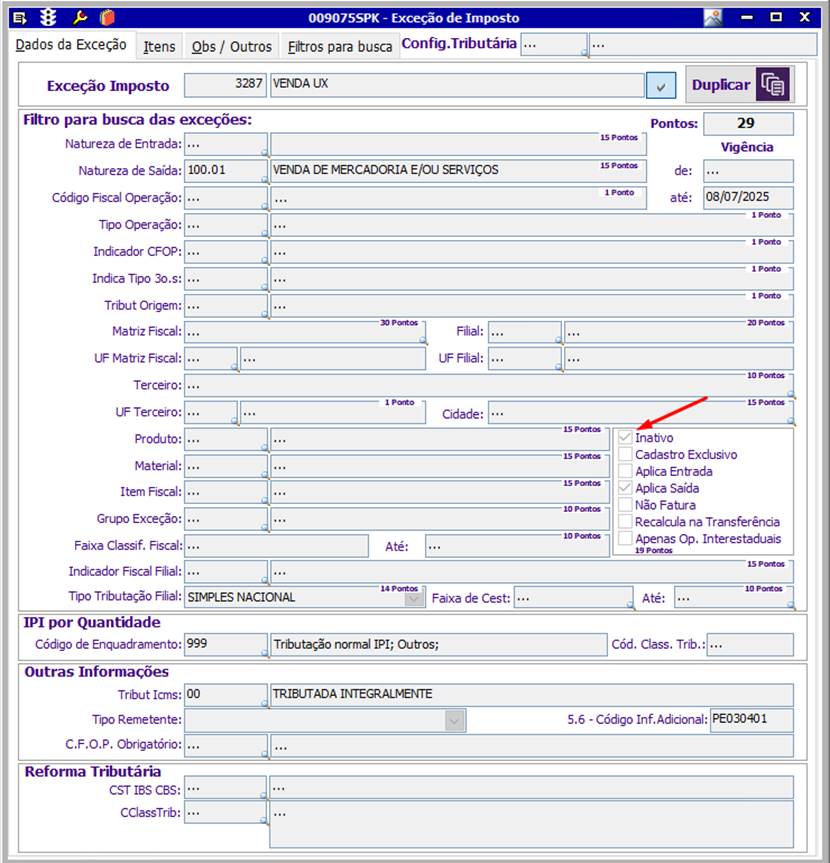The image size is (830, 863).
Task: Enable Cadastro Exclusivo checkbox
Action: coord(625,454)
